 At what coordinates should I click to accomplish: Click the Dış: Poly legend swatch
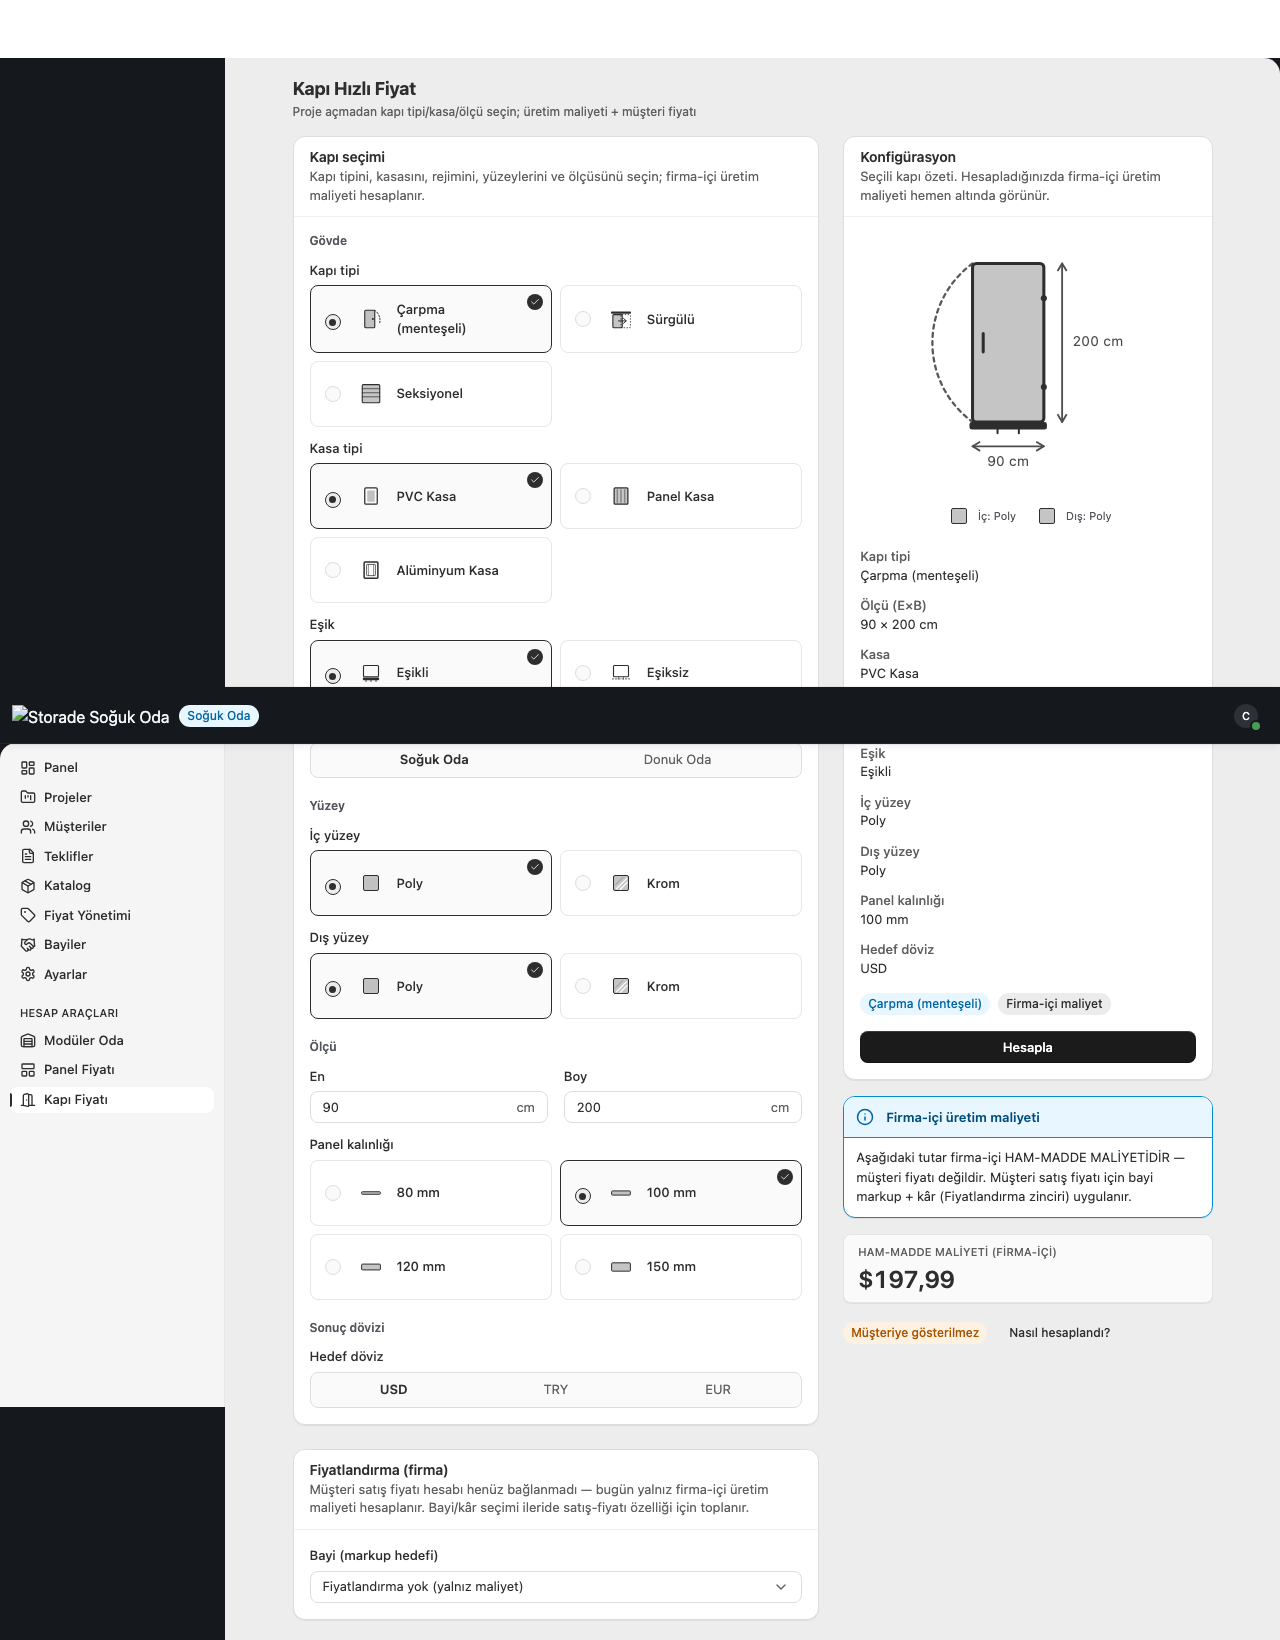coord(1047,516)
